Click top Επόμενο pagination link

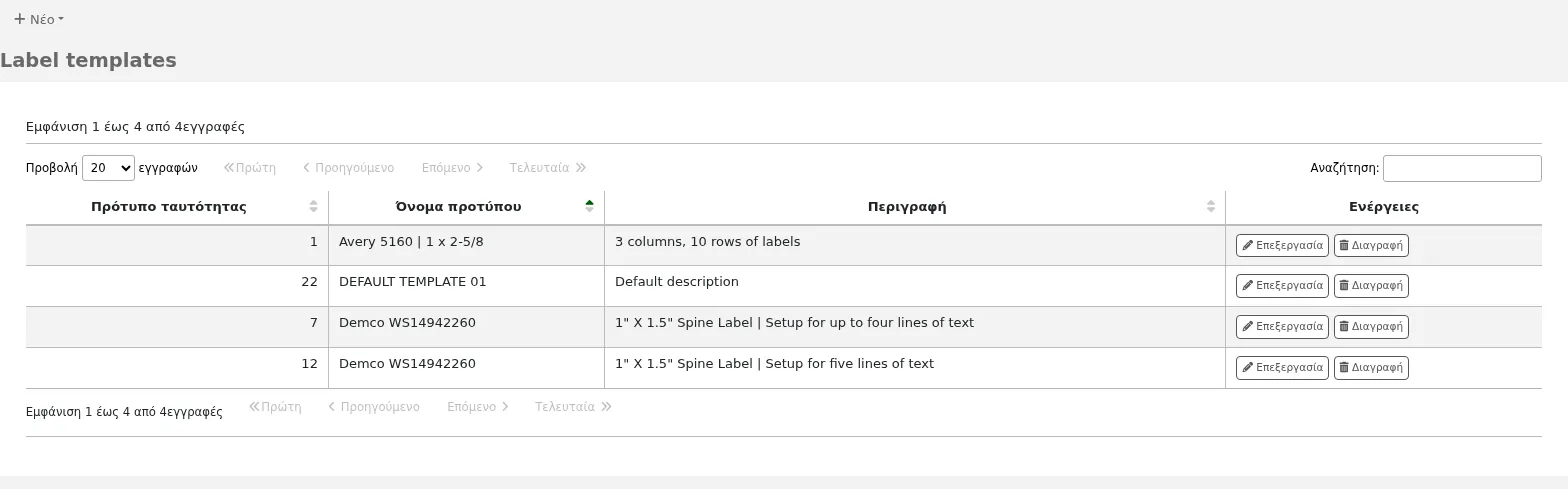click(x=452, y=168)
